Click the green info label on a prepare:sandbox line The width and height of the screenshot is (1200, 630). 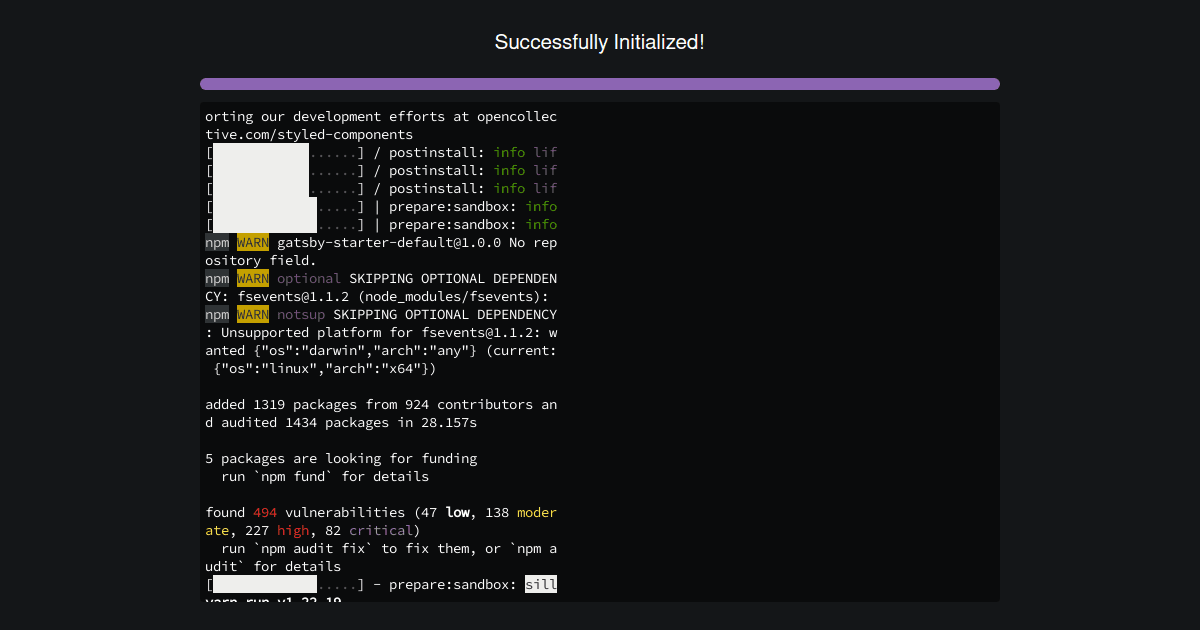pyautogui.click(x=541, y=206)
